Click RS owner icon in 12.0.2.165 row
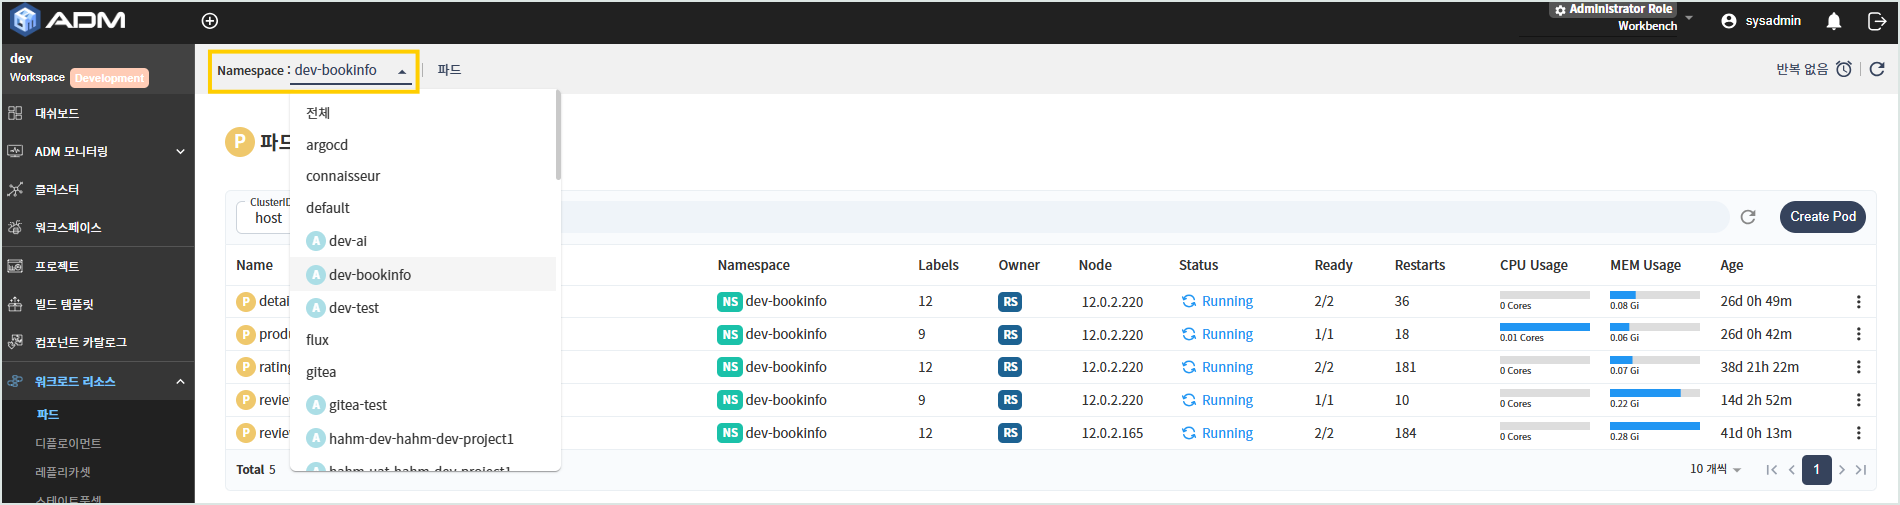 (1010, 433)
